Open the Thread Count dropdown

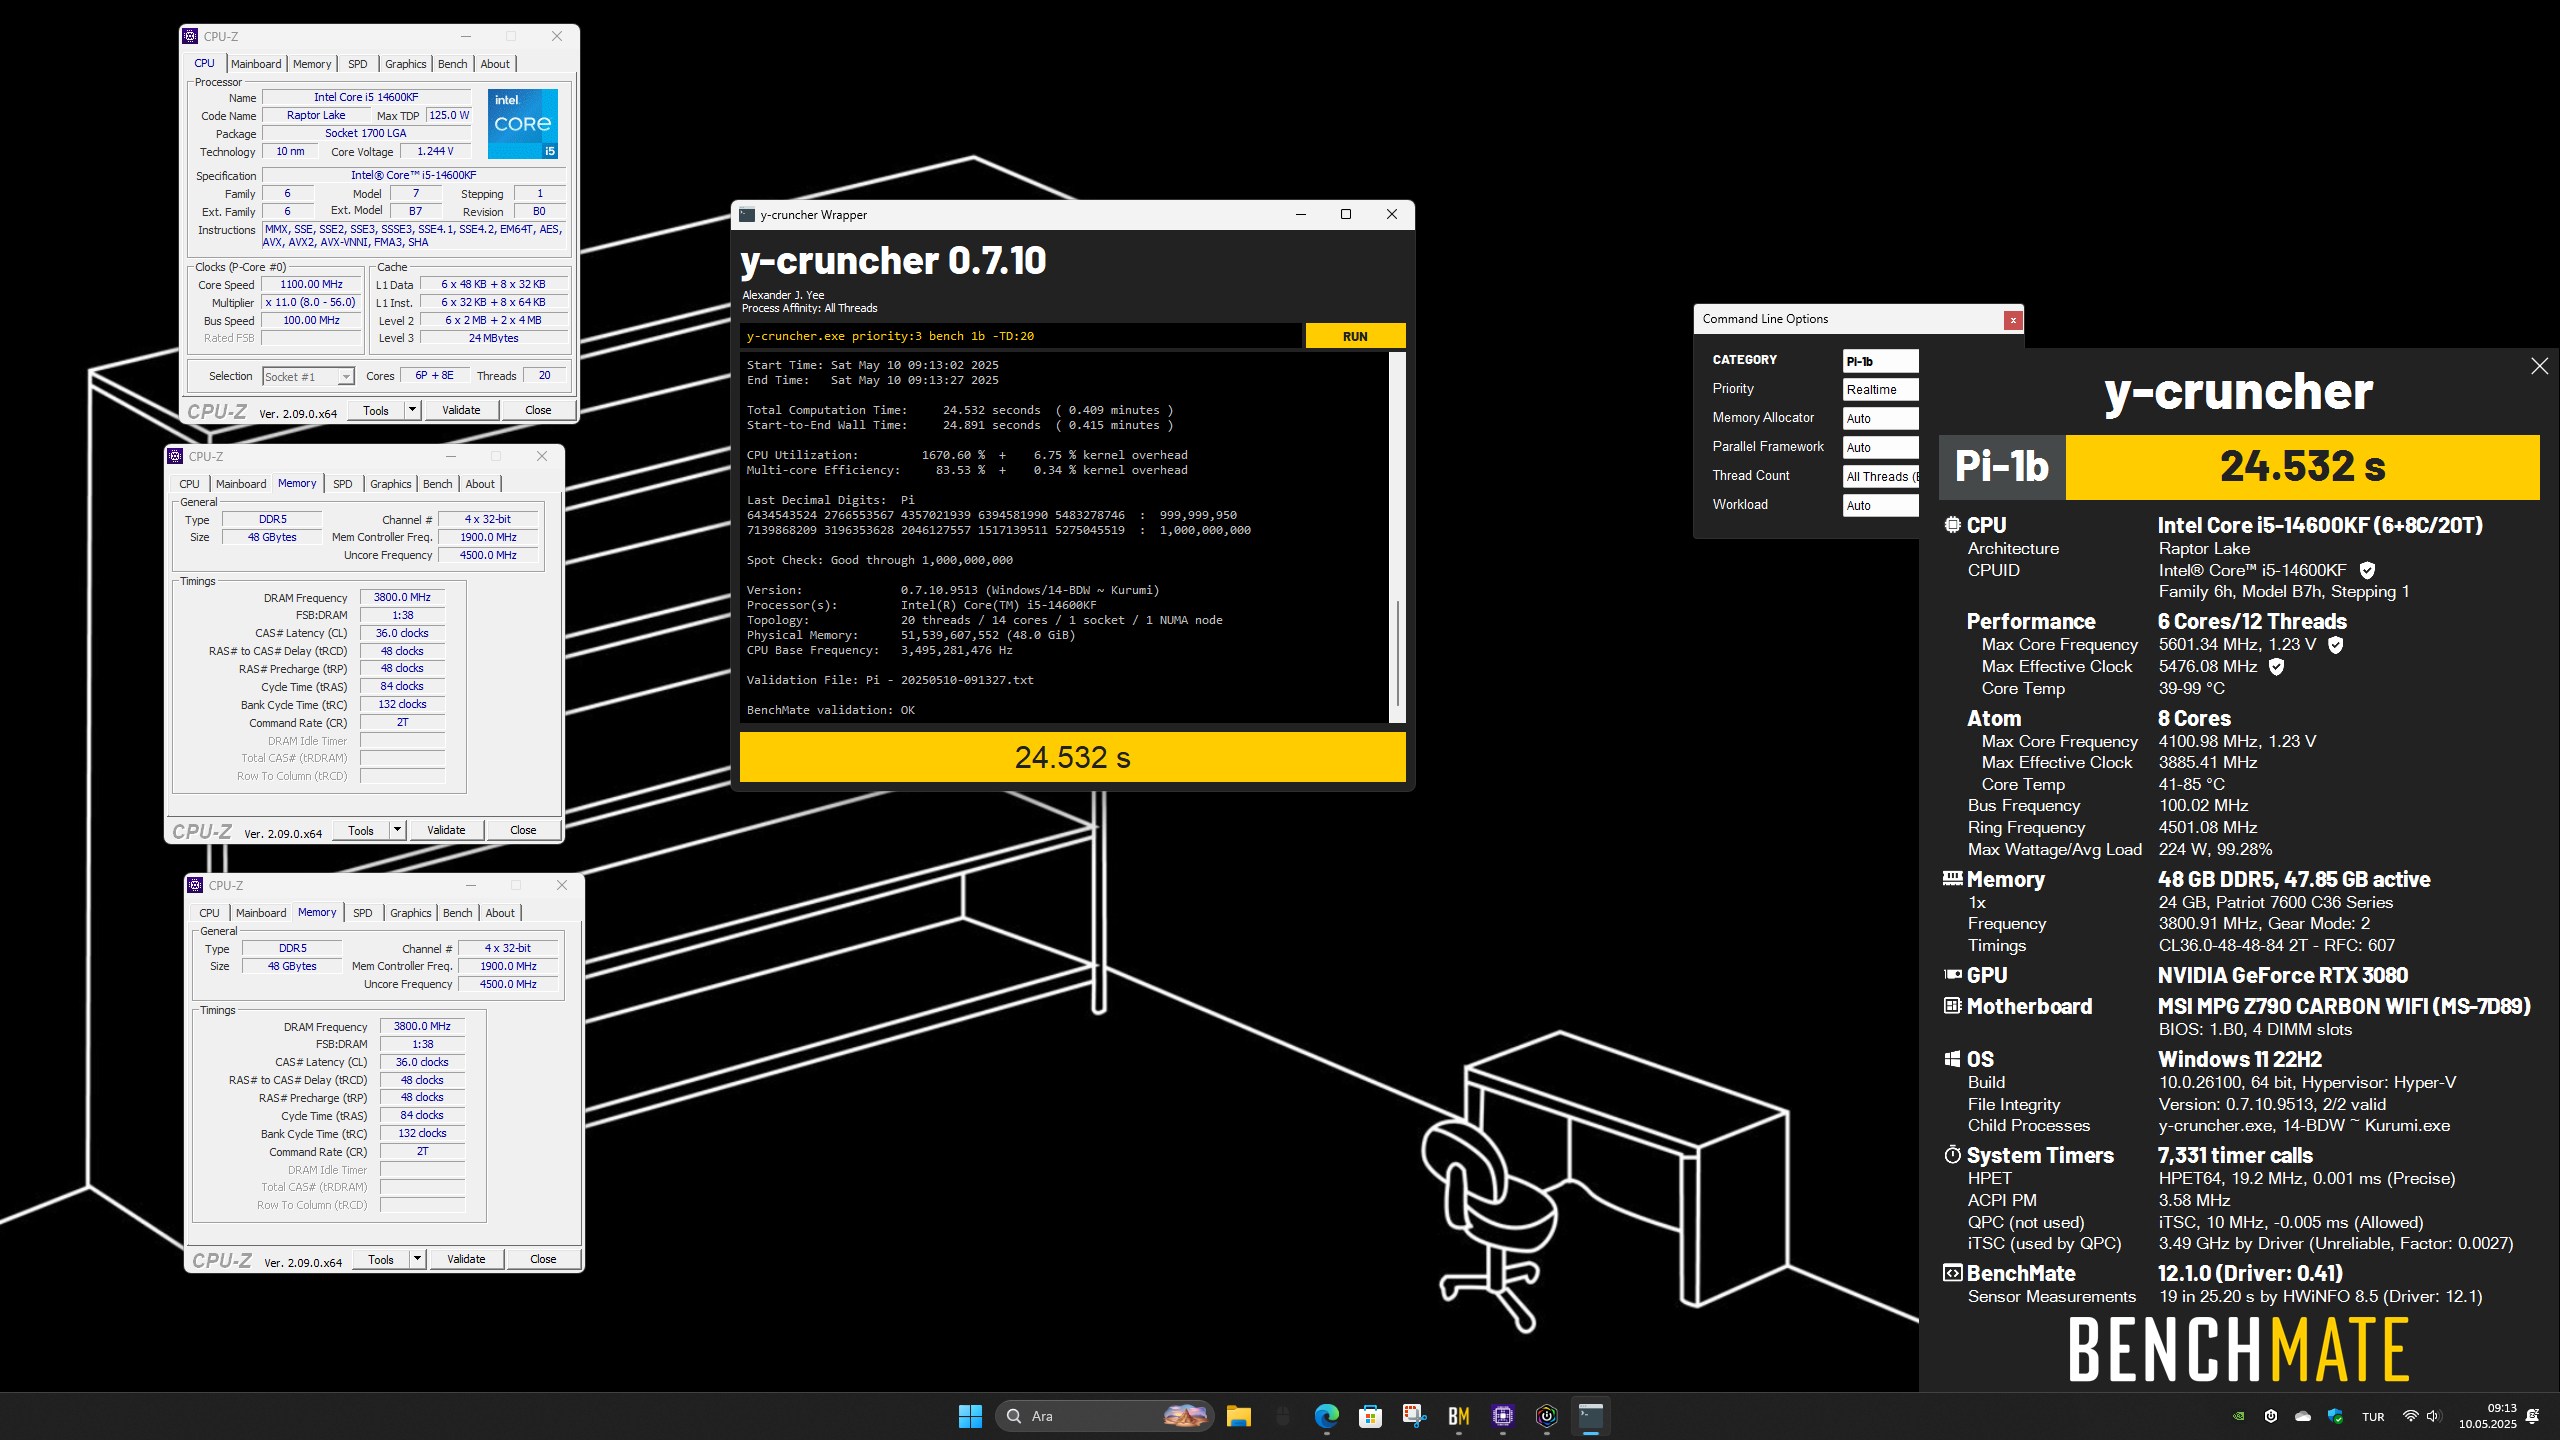coord(1880,477)
